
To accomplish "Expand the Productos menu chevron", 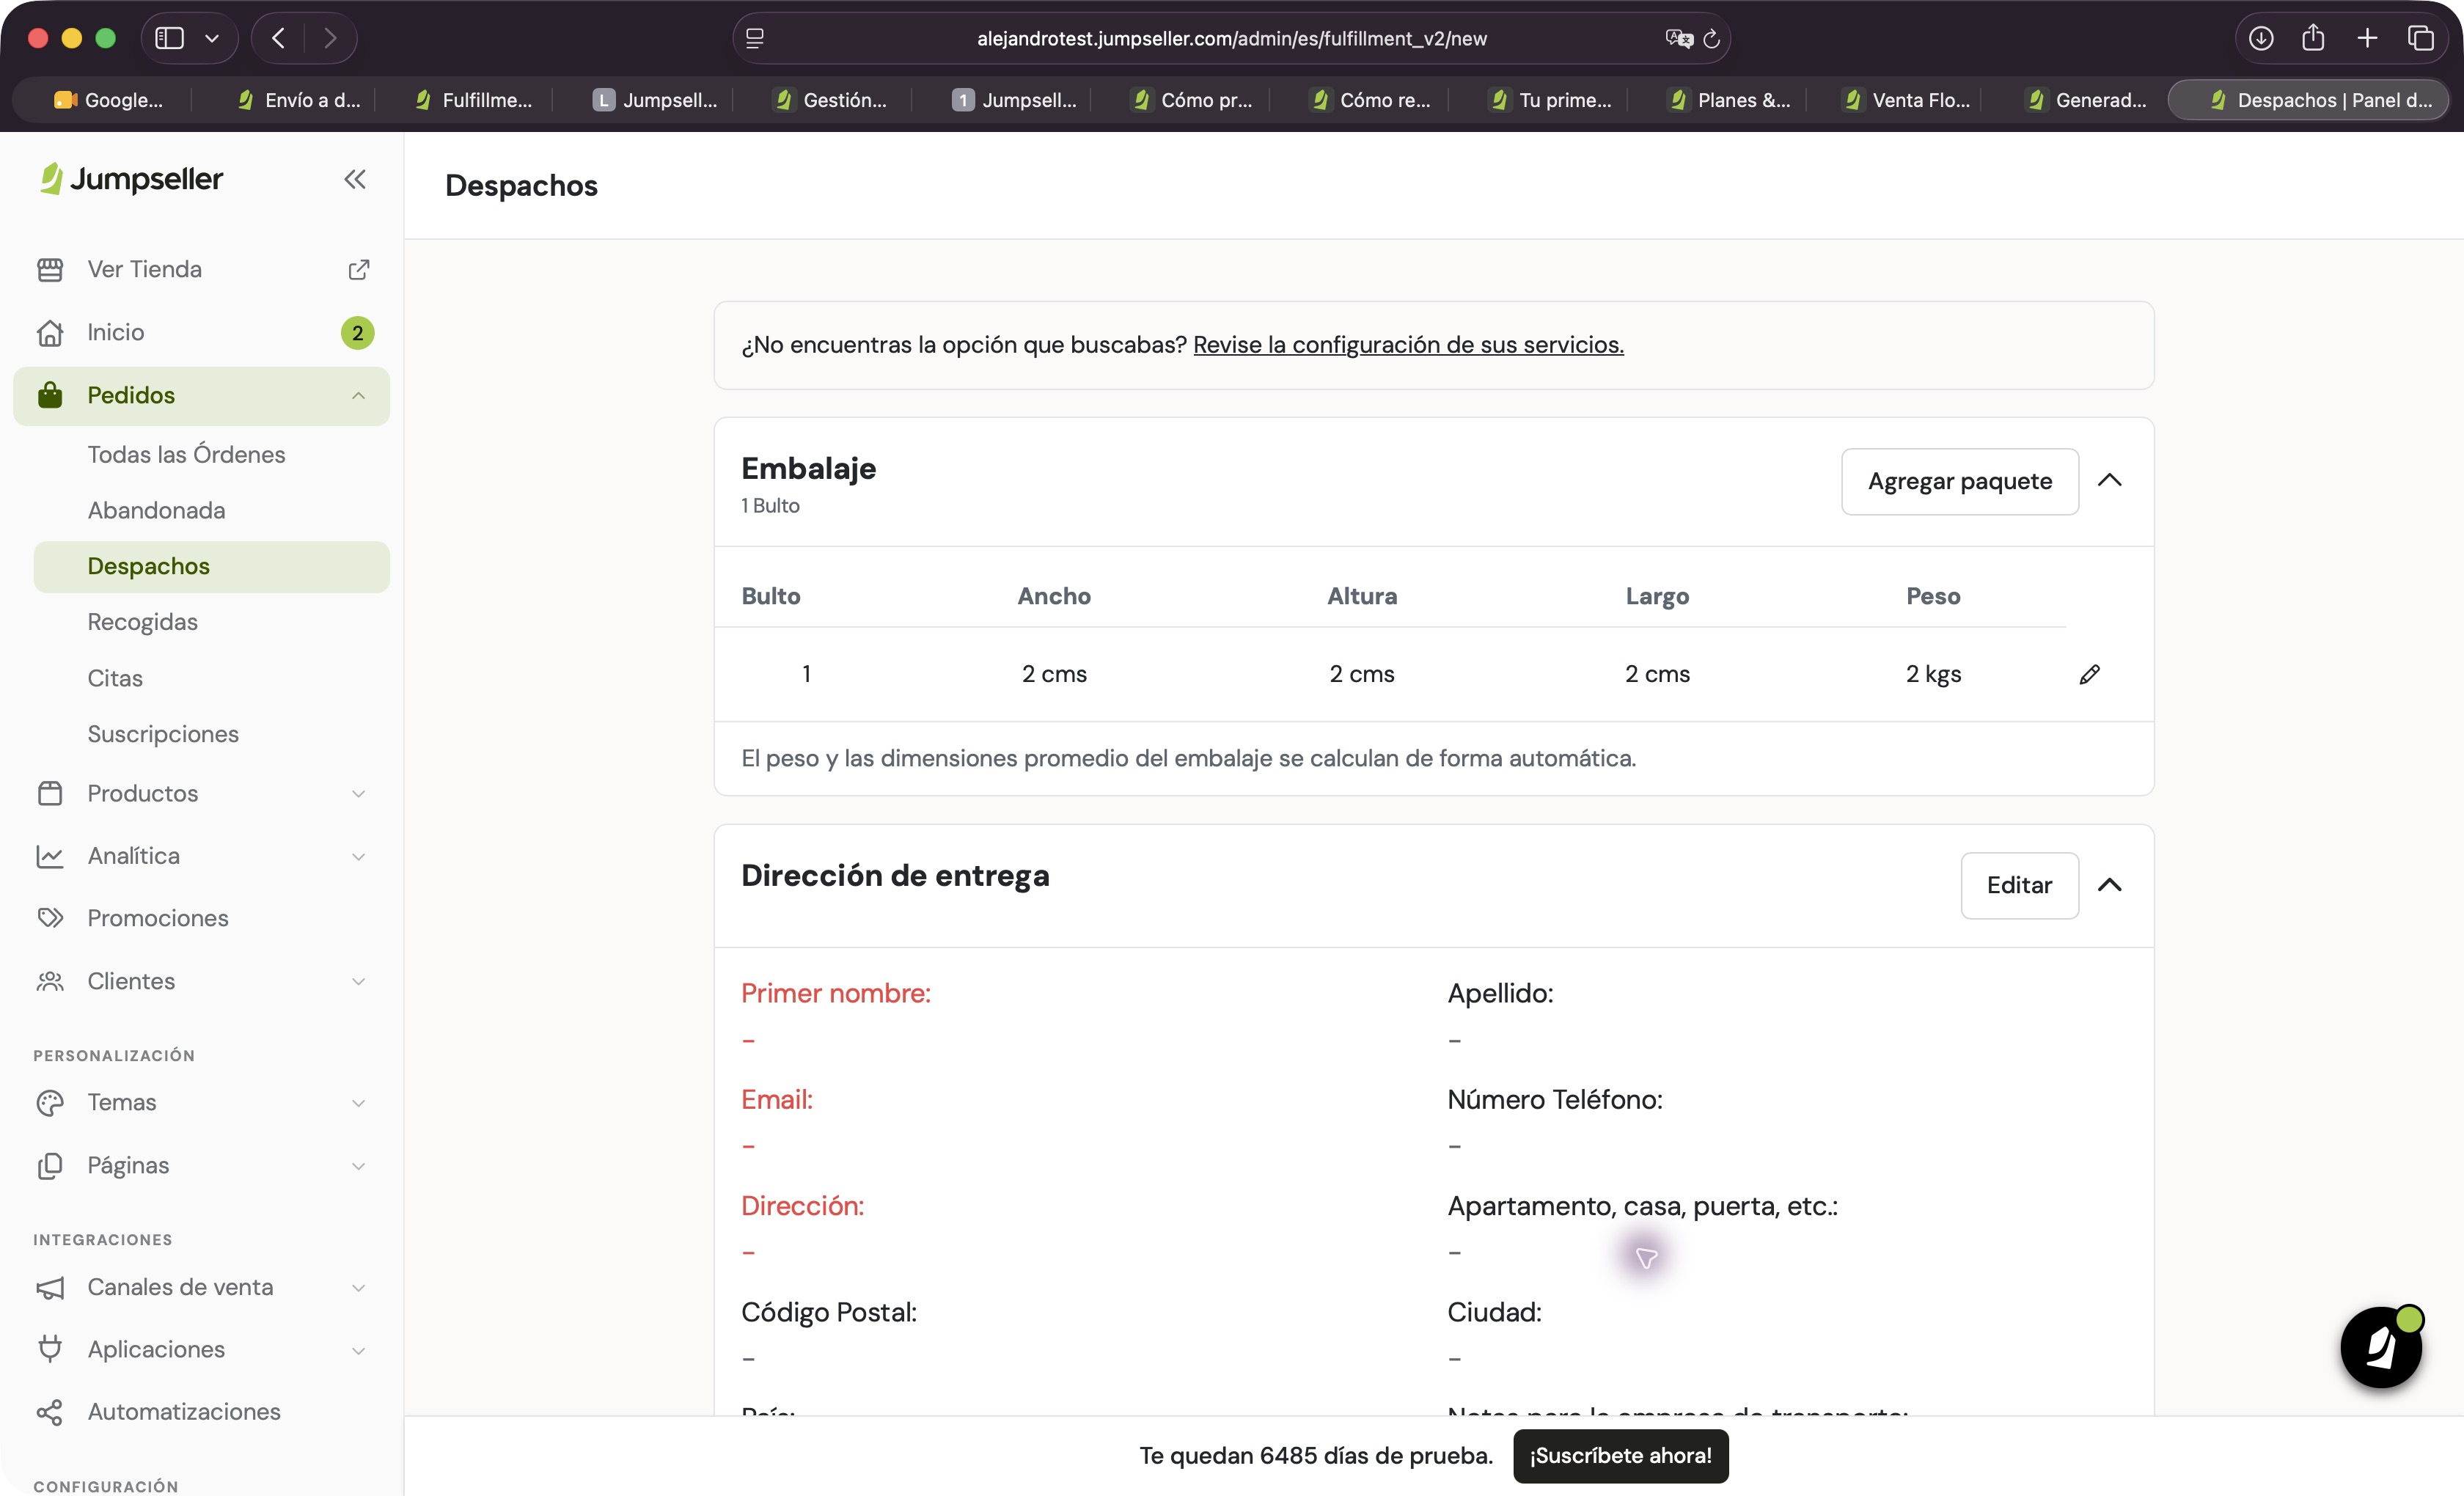I will coord(358,794).
